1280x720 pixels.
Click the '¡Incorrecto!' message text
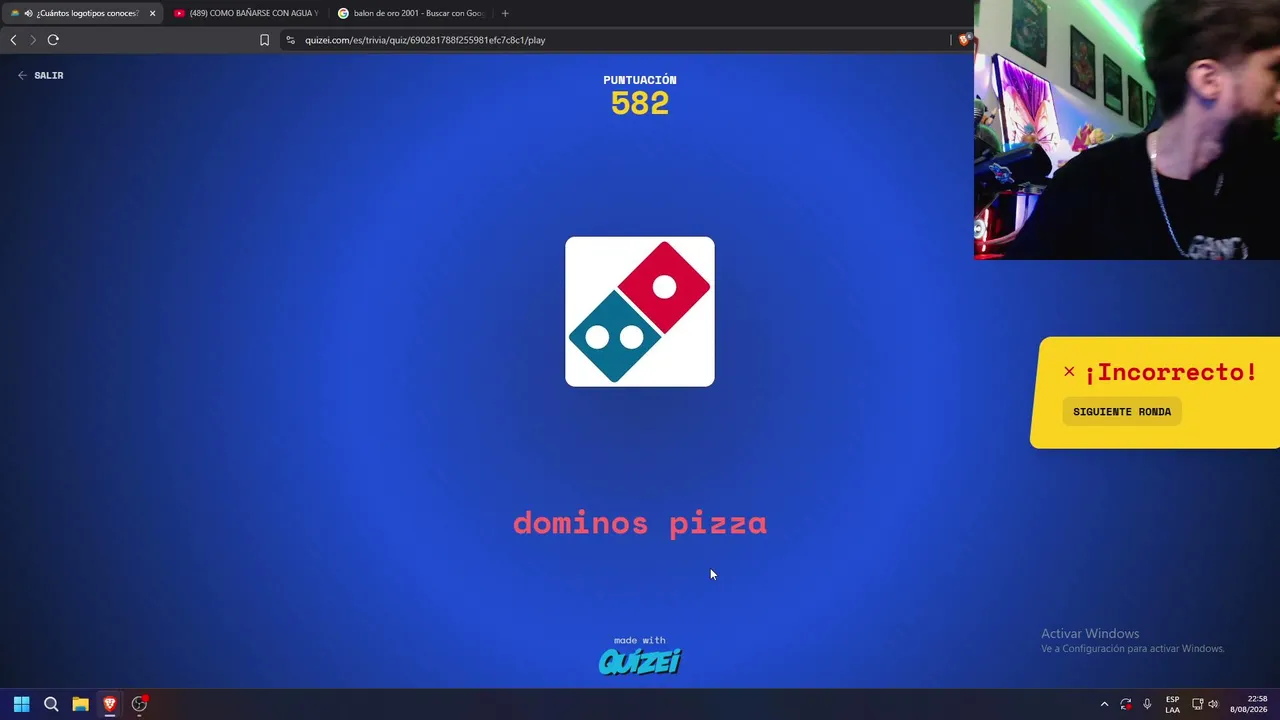[x=1170, y=372]
